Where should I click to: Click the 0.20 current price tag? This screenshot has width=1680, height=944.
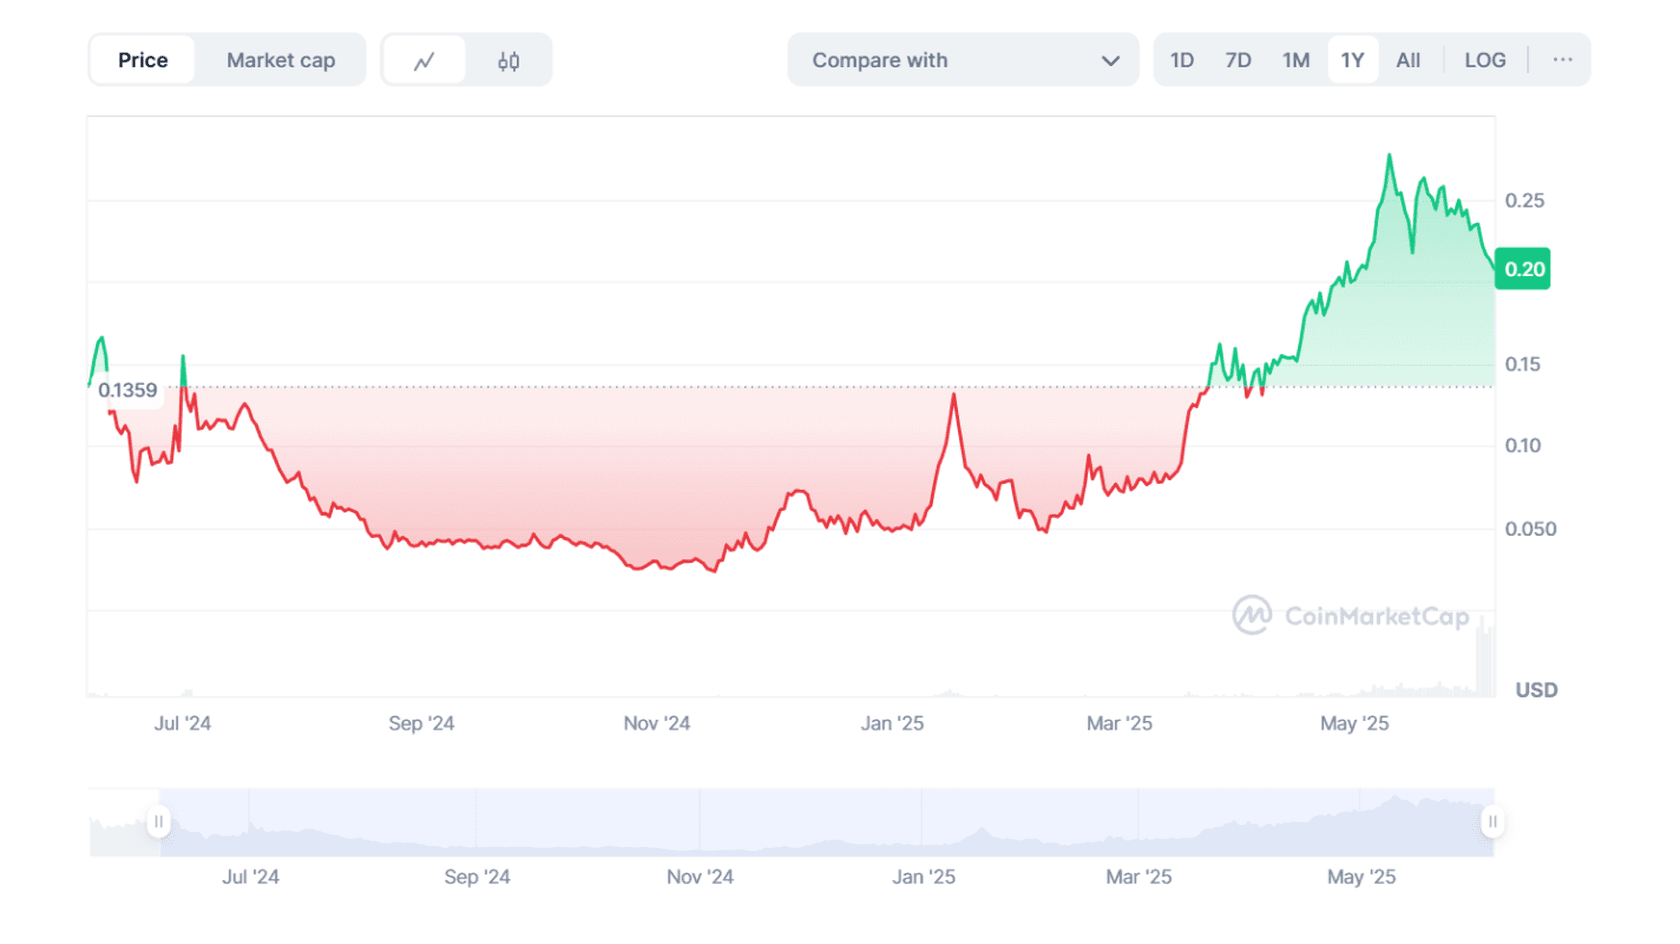pos(1523,269)
